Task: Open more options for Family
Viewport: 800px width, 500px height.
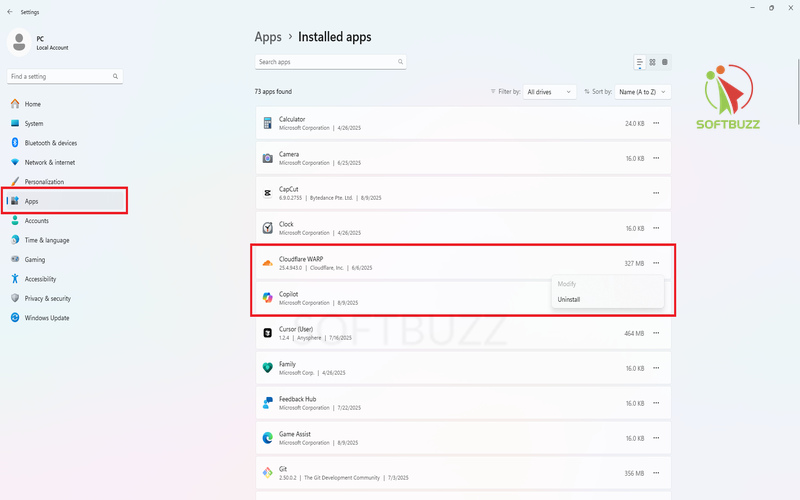Action: (656, 368)
